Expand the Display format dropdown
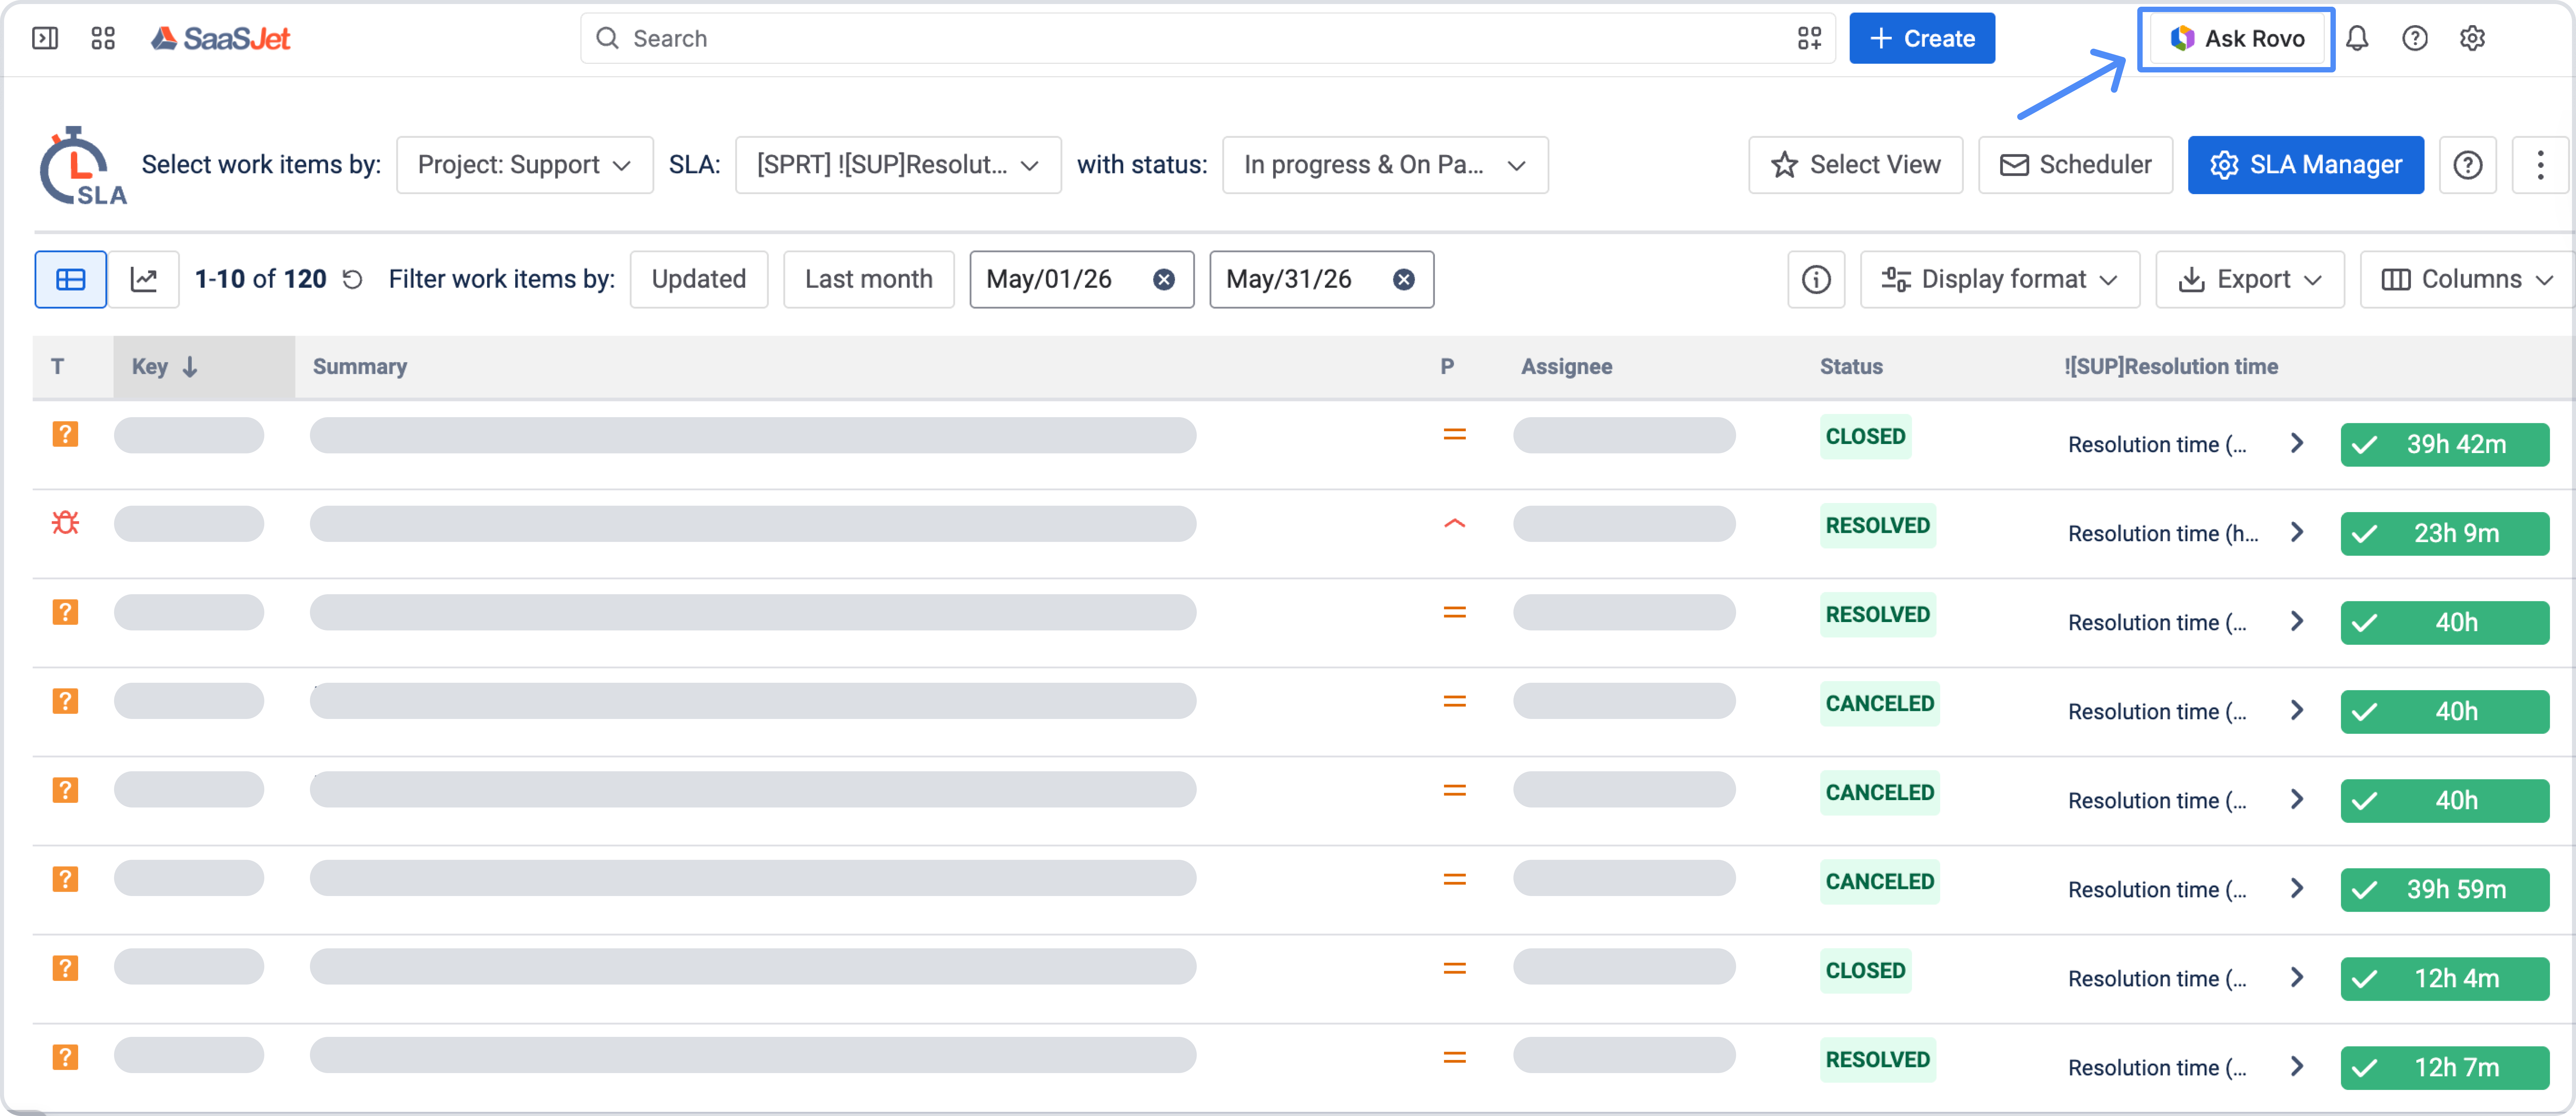This screenshot has width=2576, height=1116. click(x=1999, y=279)
